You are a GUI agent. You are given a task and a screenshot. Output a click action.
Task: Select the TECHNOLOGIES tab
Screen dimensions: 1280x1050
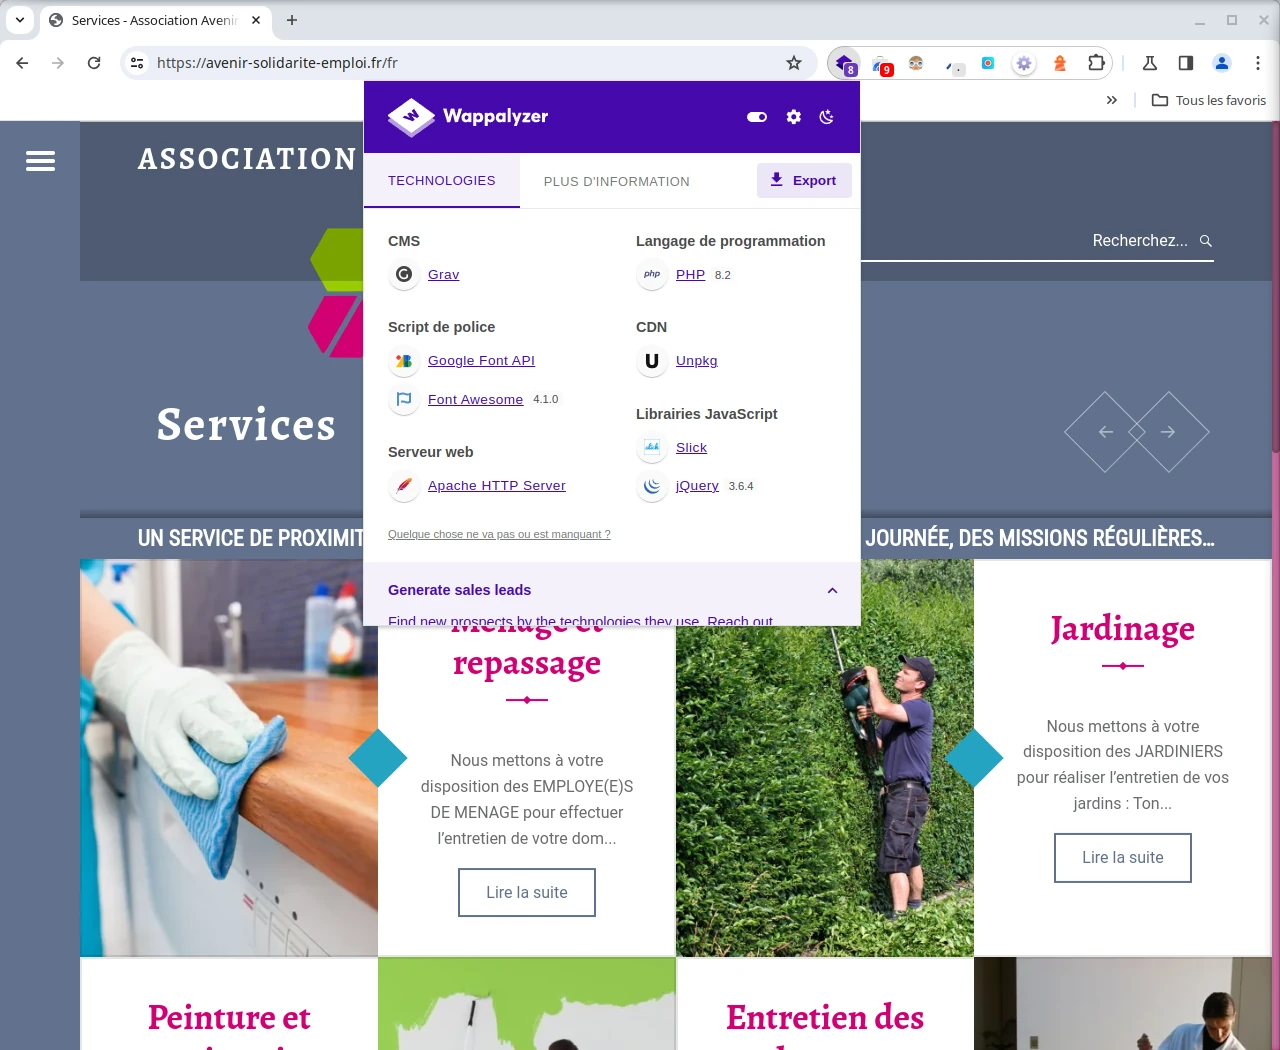pyautogui.click(x=442, y=180)
